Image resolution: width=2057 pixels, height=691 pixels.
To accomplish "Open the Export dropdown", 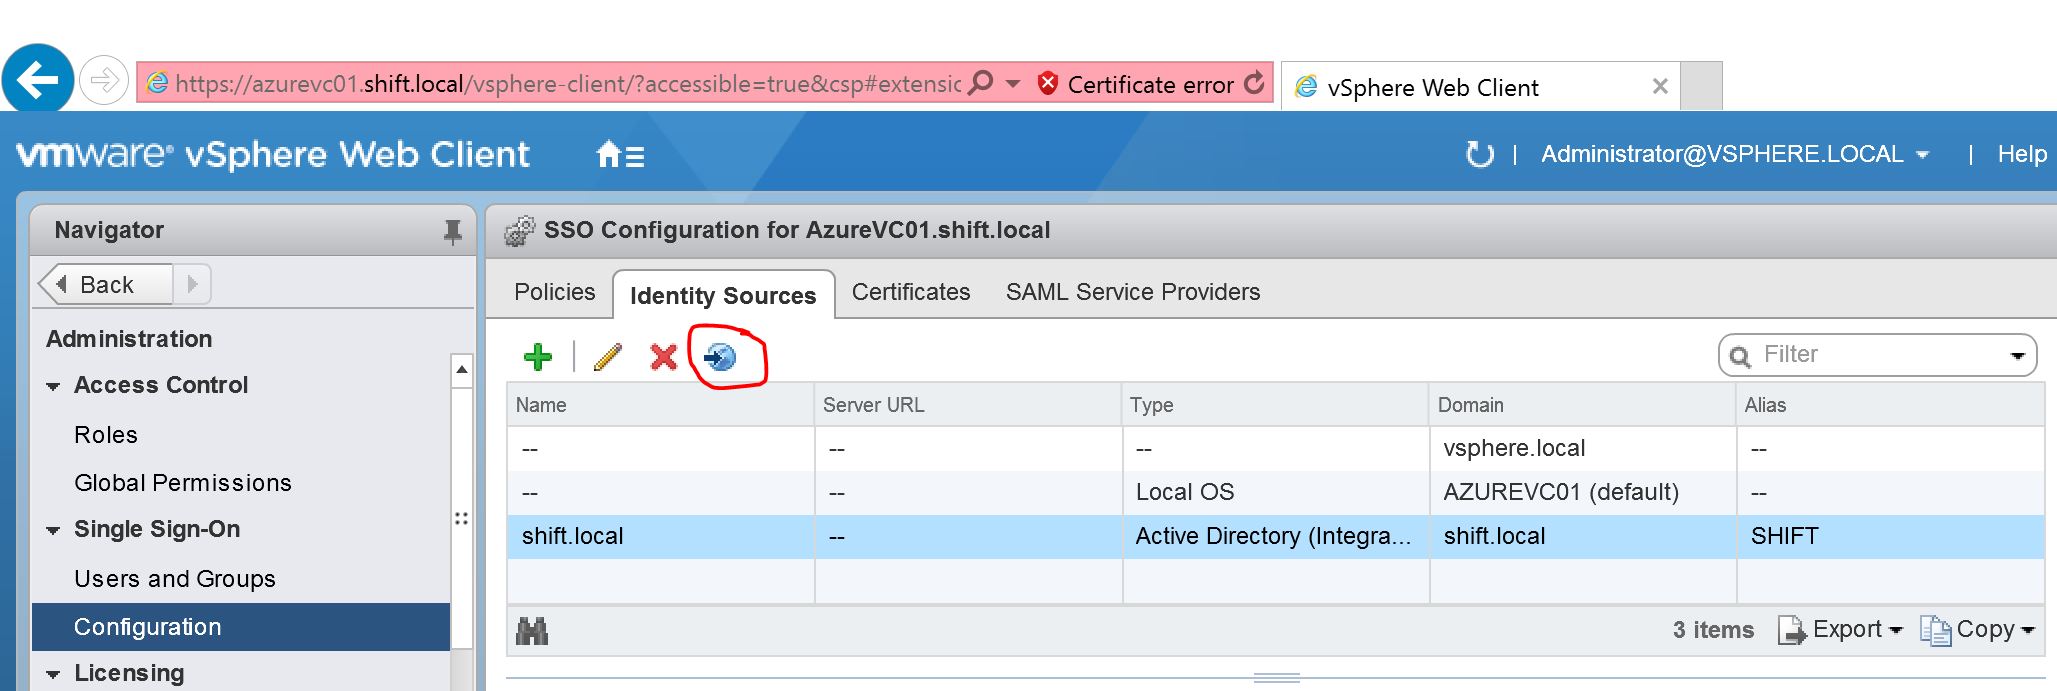I will click(1840, 630).
